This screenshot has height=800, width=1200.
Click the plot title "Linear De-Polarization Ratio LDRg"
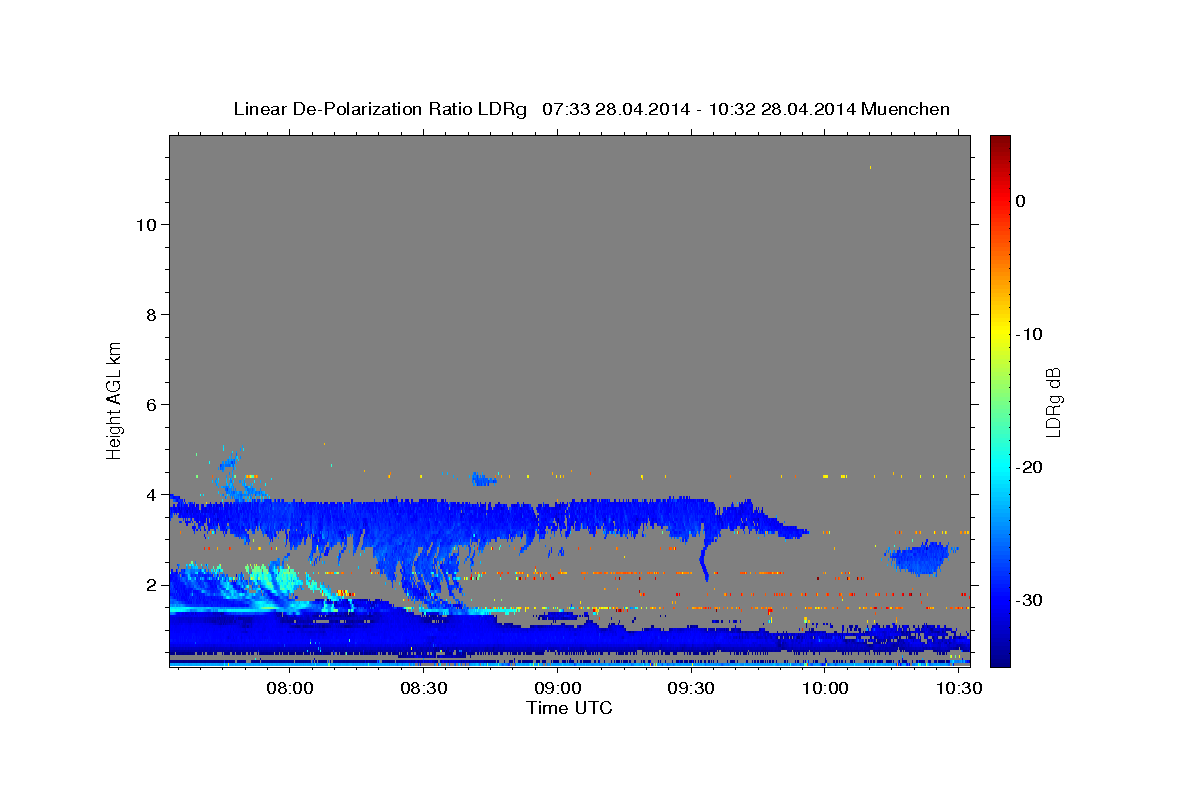click(x=380, y=109)
